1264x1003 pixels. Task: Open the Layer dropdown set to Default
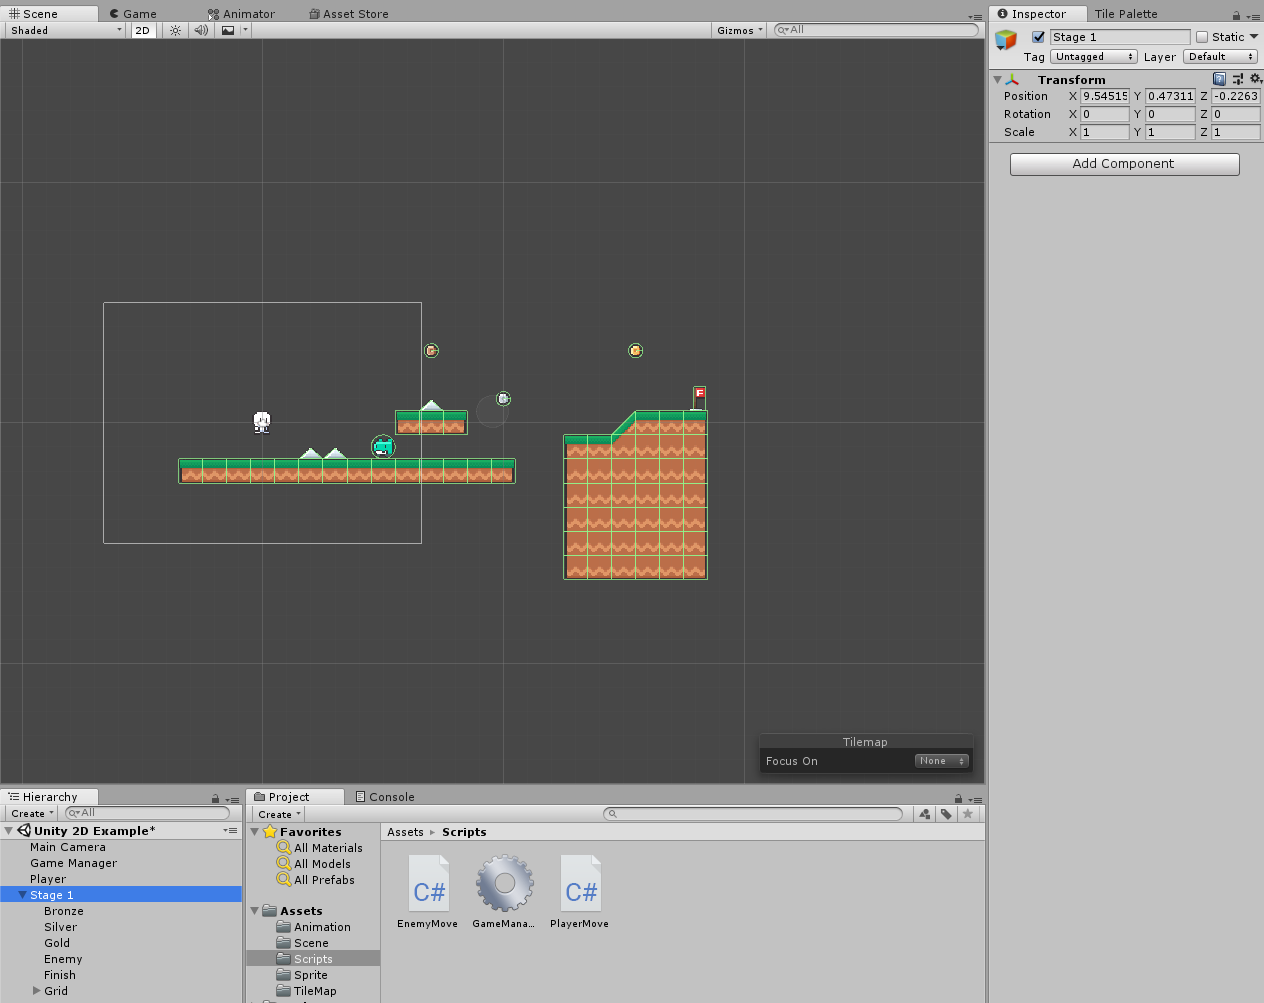[1221, 57]
